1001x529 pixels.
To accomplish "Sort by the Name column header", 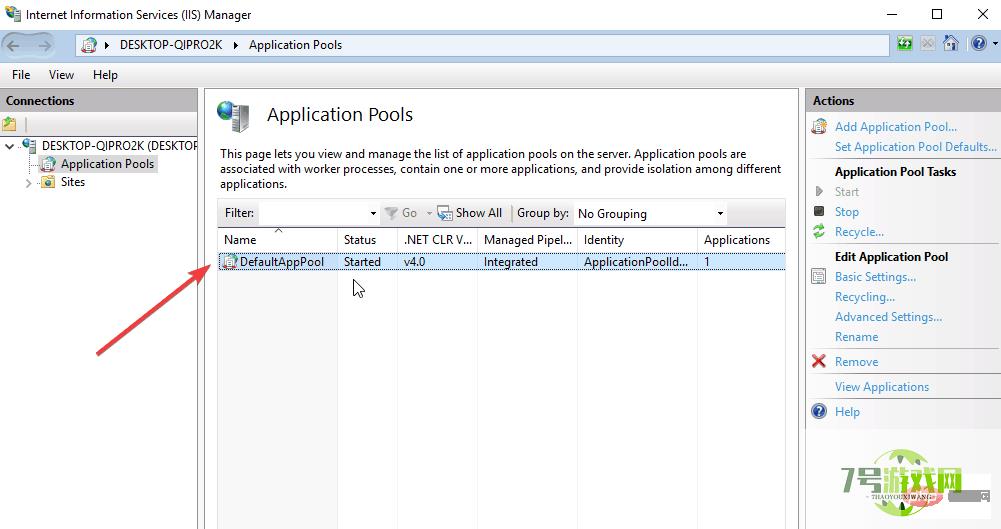I will [278, 240].
